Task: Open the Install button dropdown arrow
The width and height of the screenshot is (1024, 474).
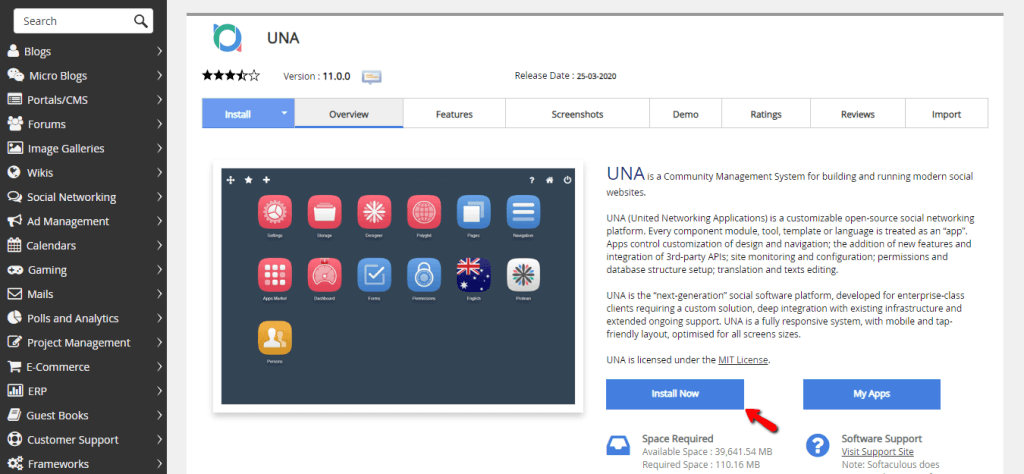Action: (284, 113)
